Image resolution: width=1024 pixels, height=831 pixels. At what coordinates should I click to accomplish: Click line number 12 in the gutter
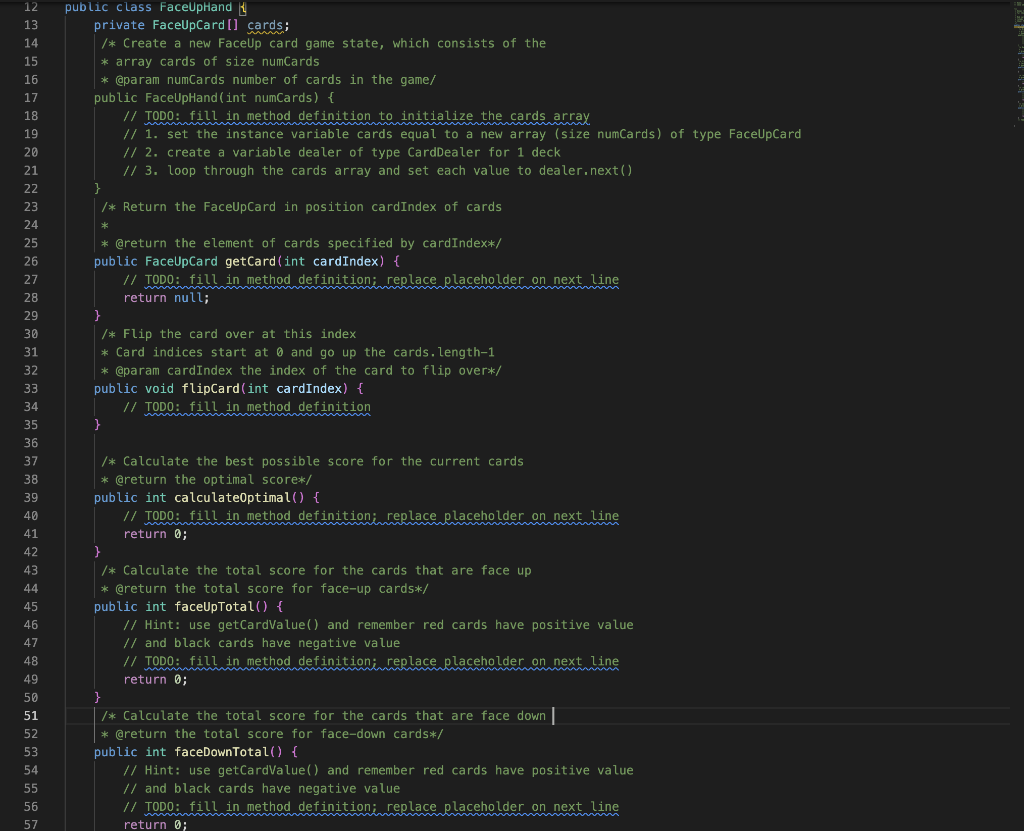point(30,7)
